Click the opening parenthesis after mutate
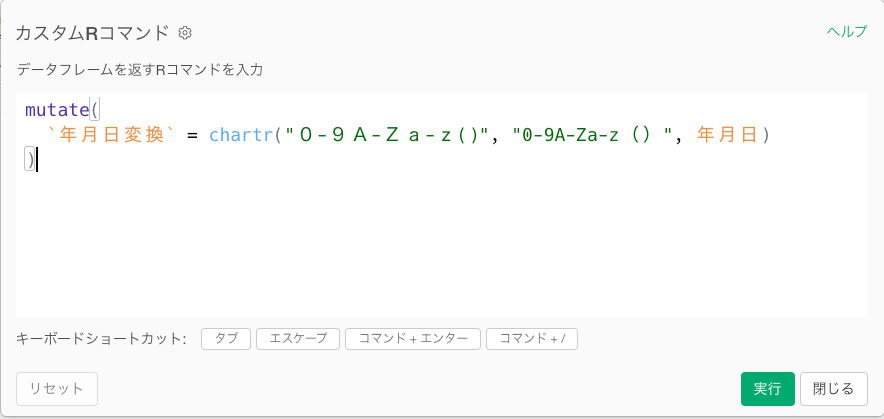This screenshot has height=419, width=884. (95, 109)
